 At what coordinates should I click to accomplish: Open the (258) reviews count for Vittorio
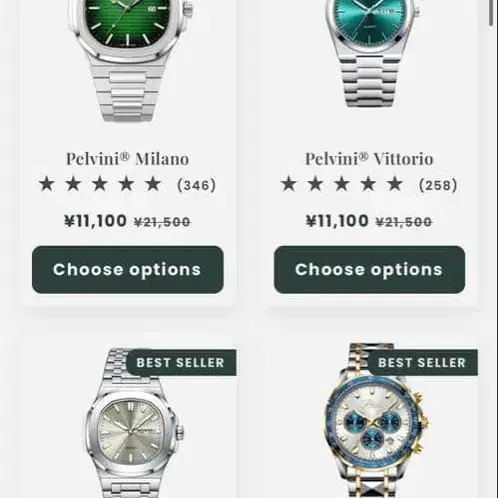[438, 185]
